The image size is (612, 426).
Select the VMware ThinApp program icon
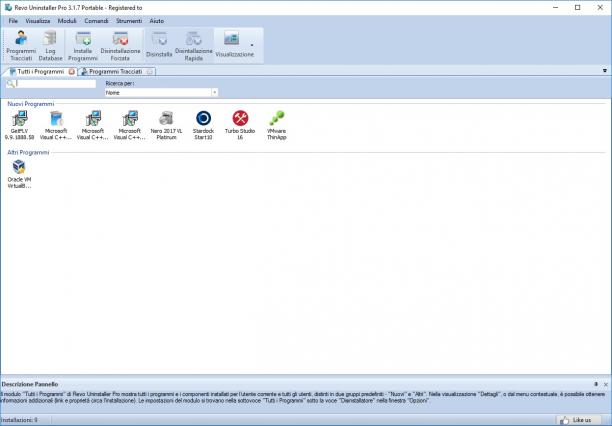(276, 125)
